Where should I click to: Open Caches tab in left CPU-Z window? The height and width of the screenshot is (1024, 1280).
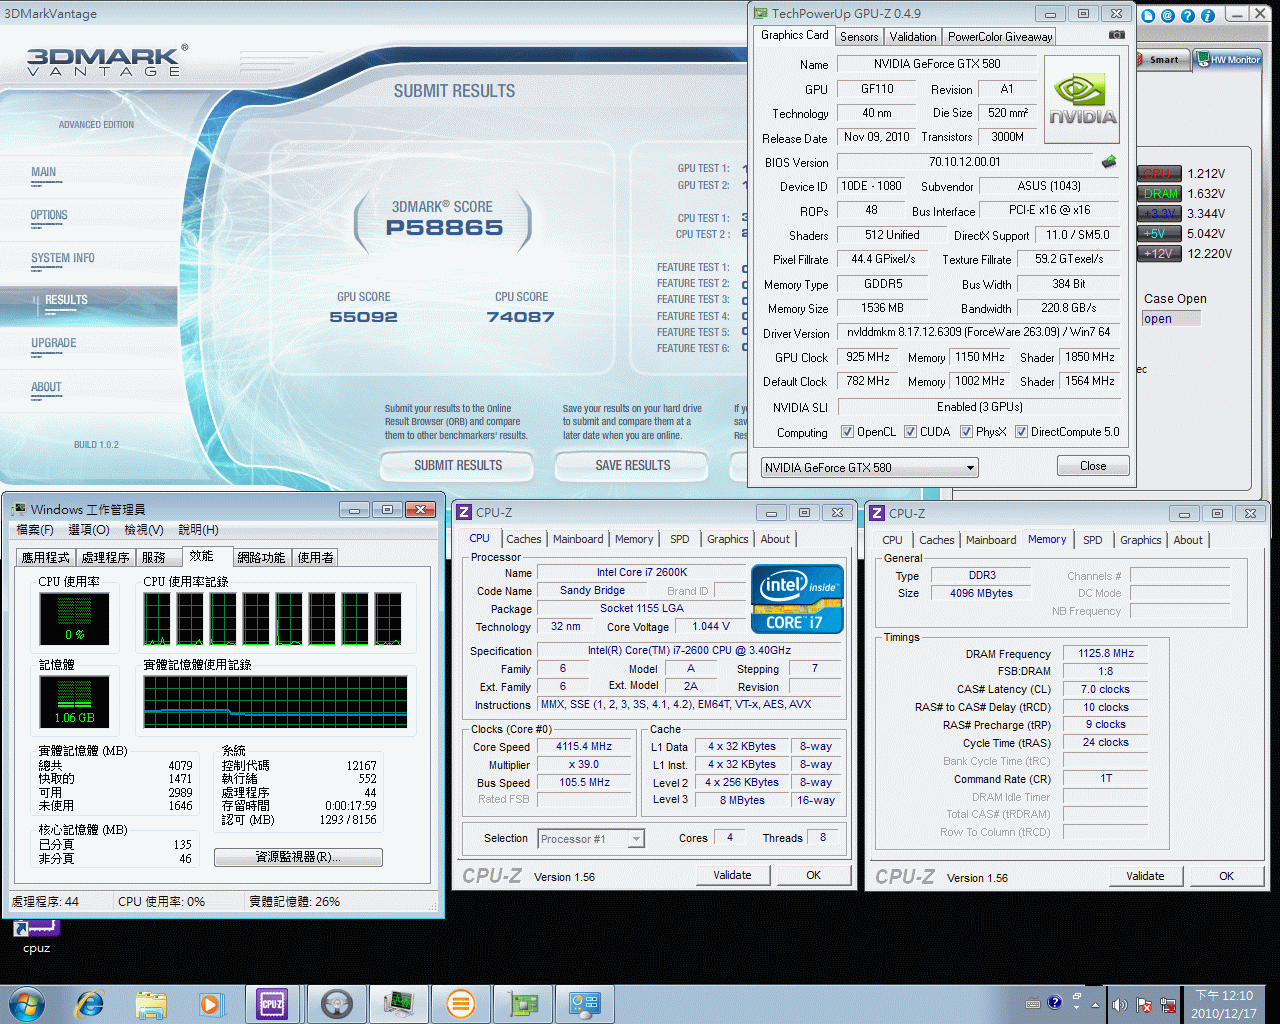(x=523, y=539)
